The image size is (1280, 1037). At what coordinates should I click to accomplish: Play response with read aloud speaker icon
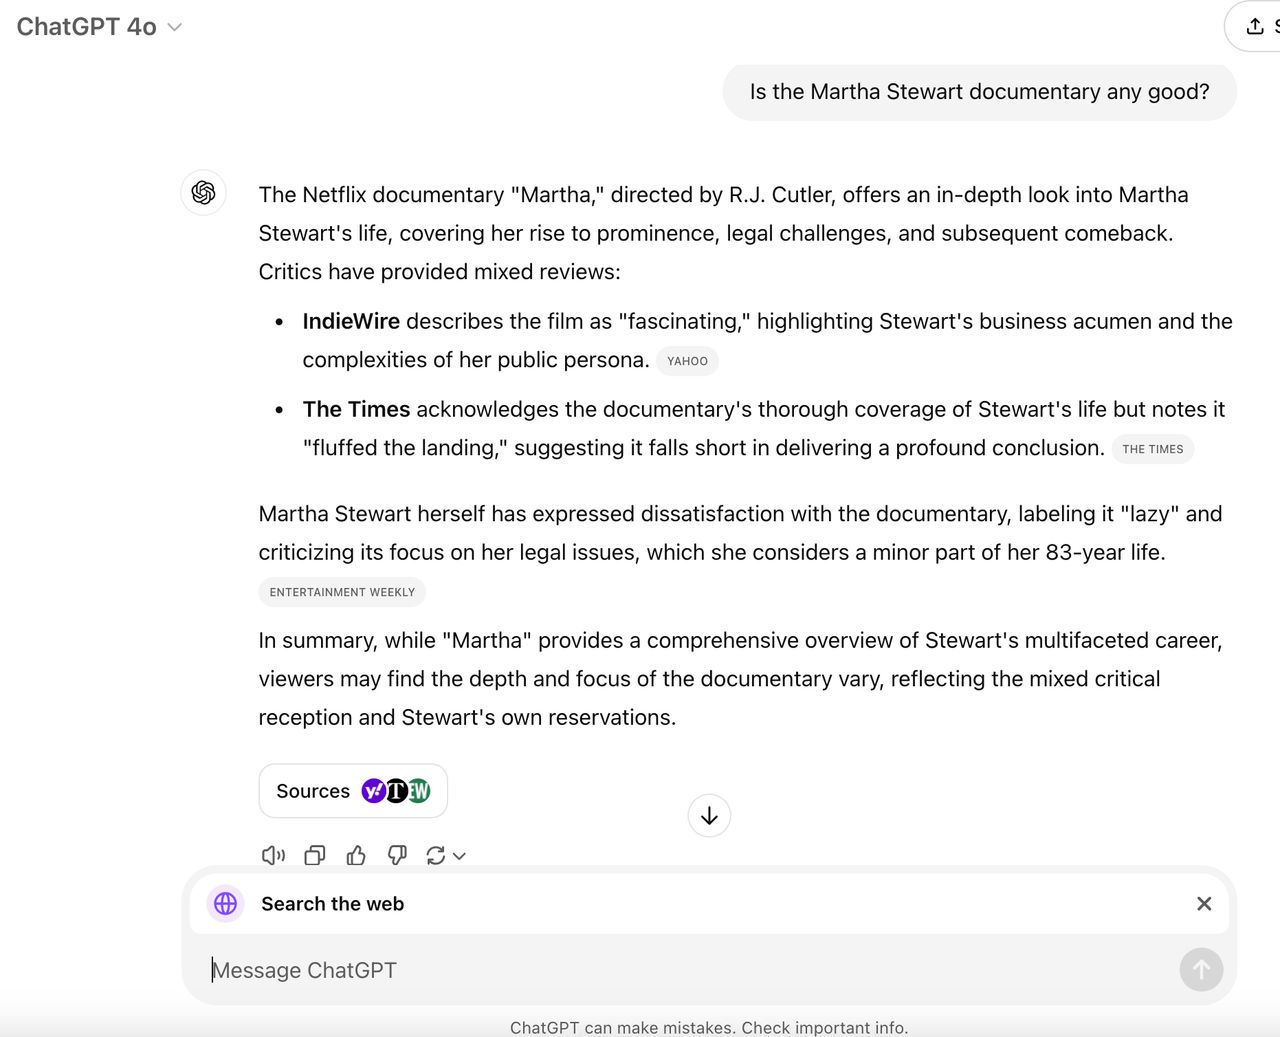point(273,855)
